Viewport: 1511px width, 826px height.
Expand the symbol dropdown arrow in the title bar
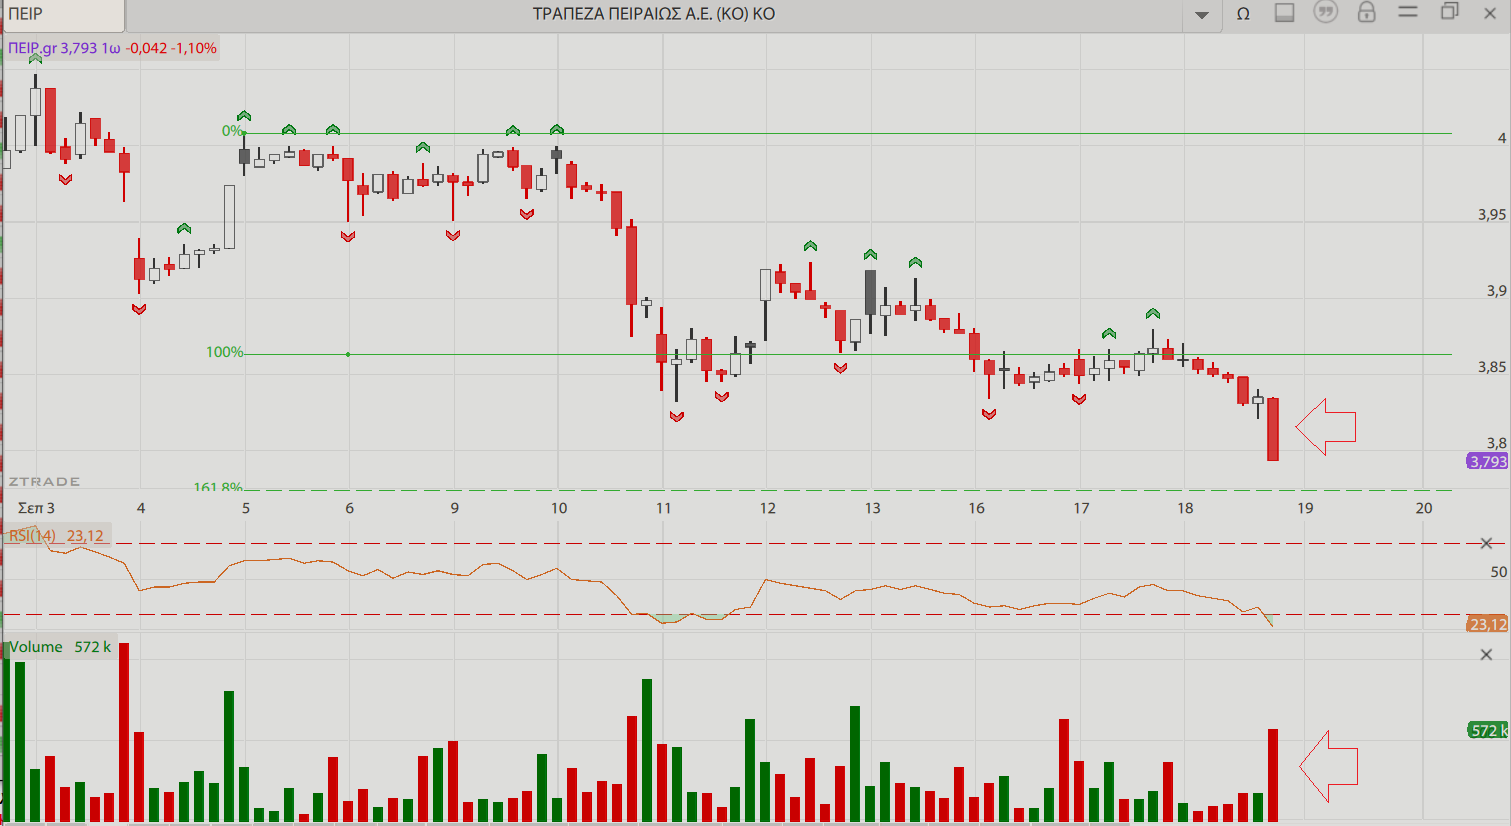click(1202, 15)
